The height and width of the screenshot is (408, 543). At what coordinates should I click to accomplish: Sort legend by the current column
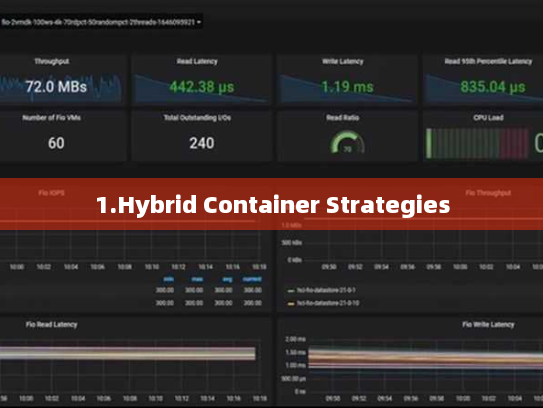coord(252,279)
